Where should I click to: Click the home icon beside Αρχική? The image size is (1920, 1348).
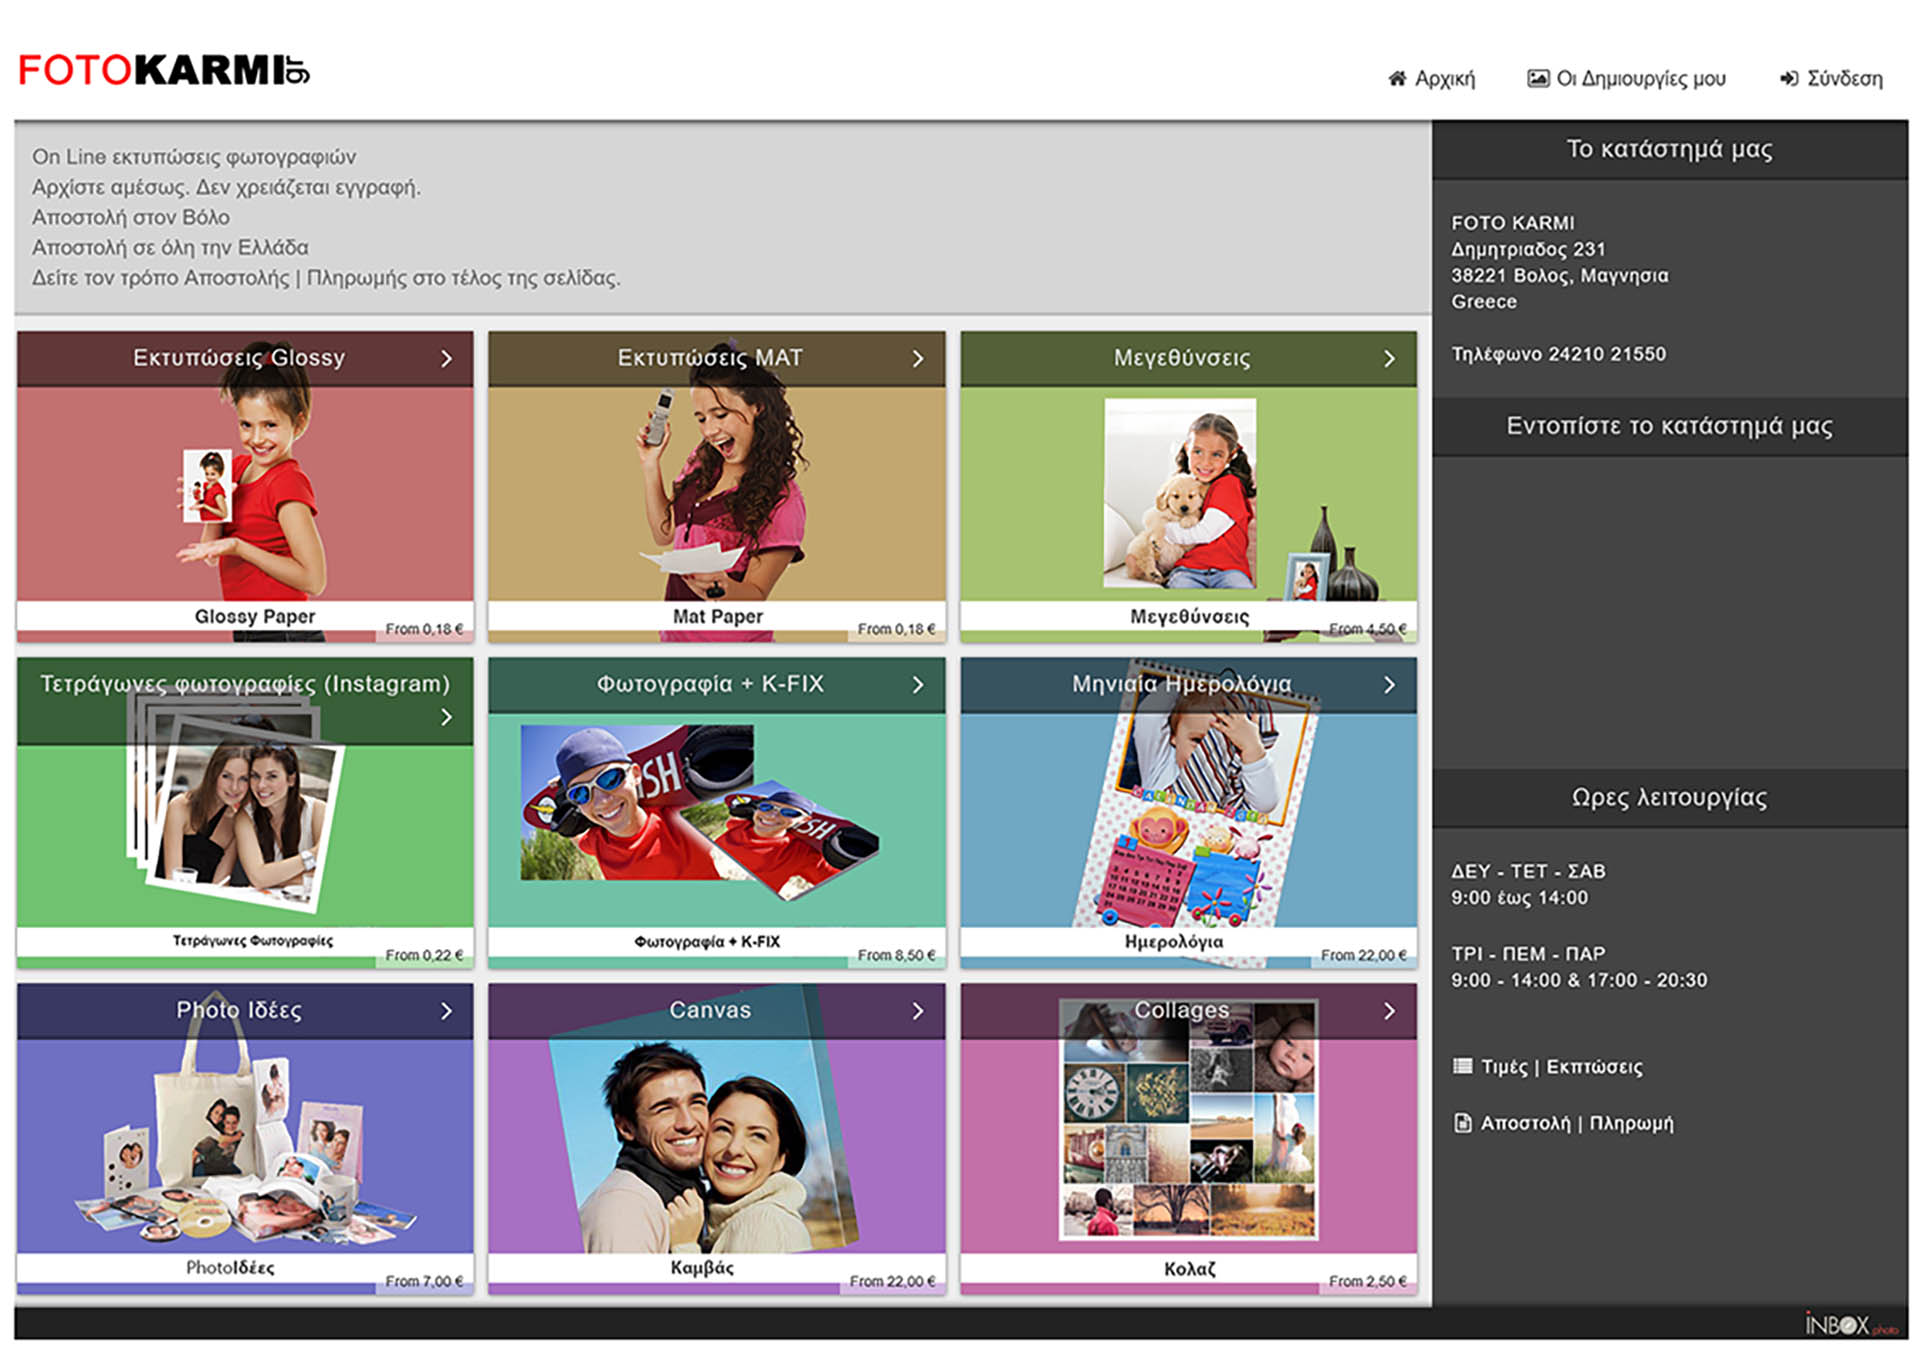pos(1397,78)
